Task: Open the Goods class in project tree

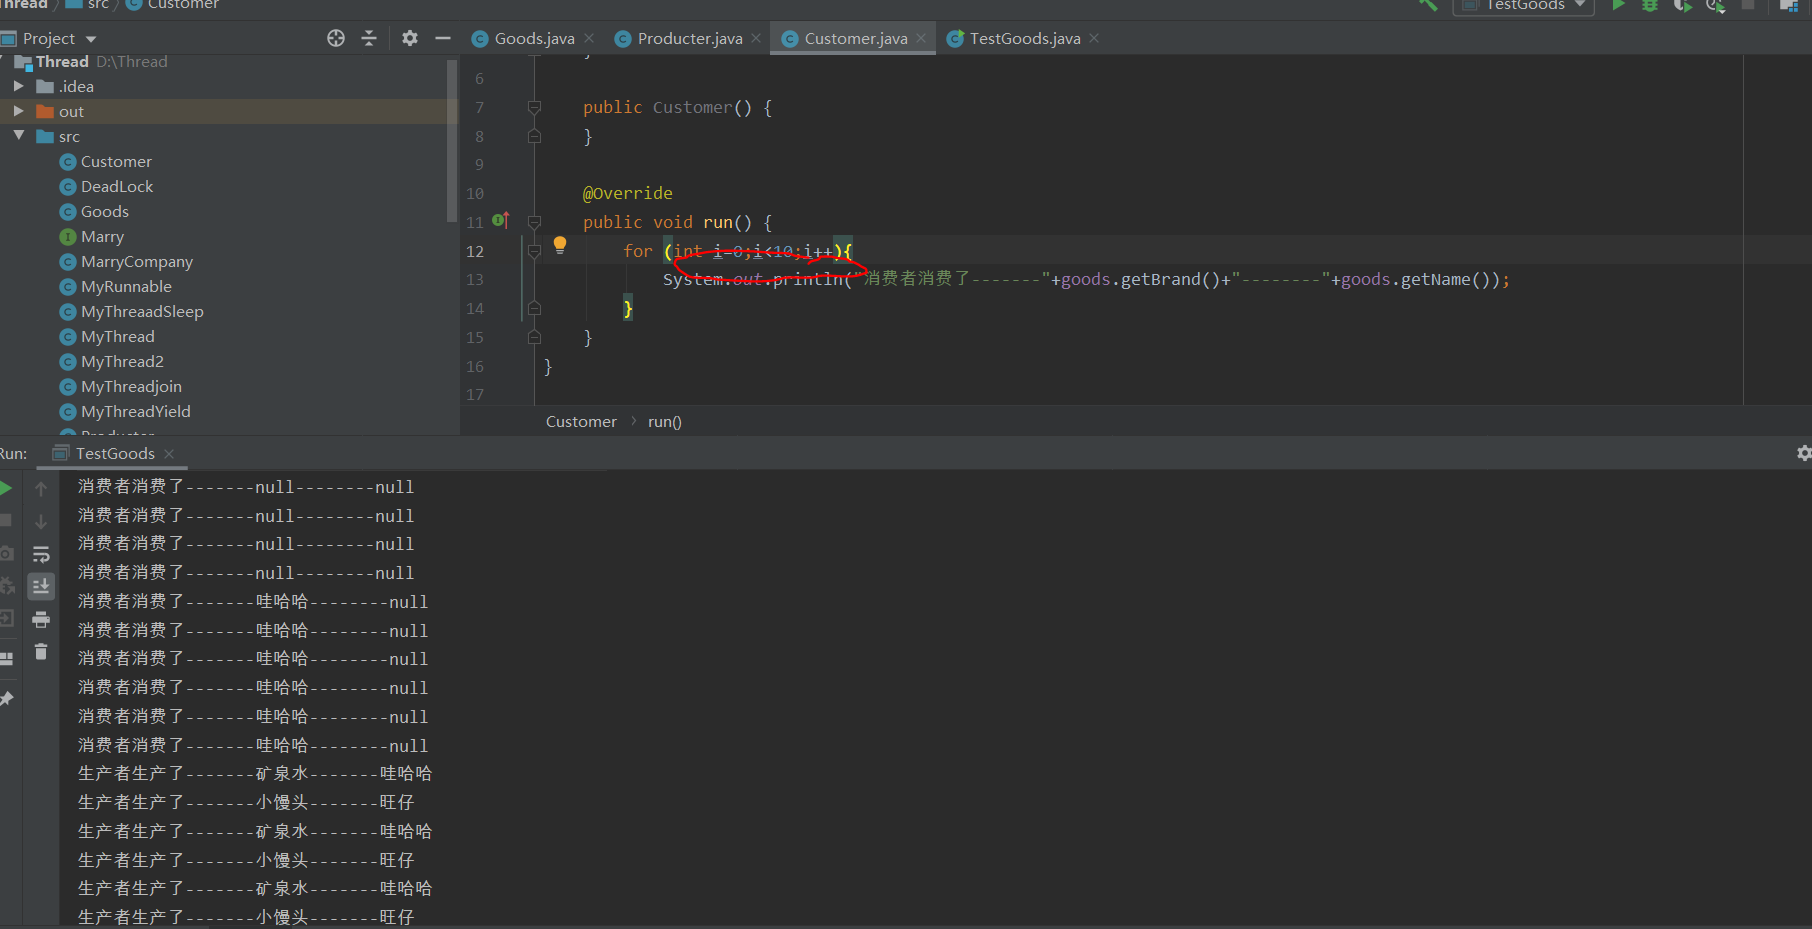Action: click(104, 211)
